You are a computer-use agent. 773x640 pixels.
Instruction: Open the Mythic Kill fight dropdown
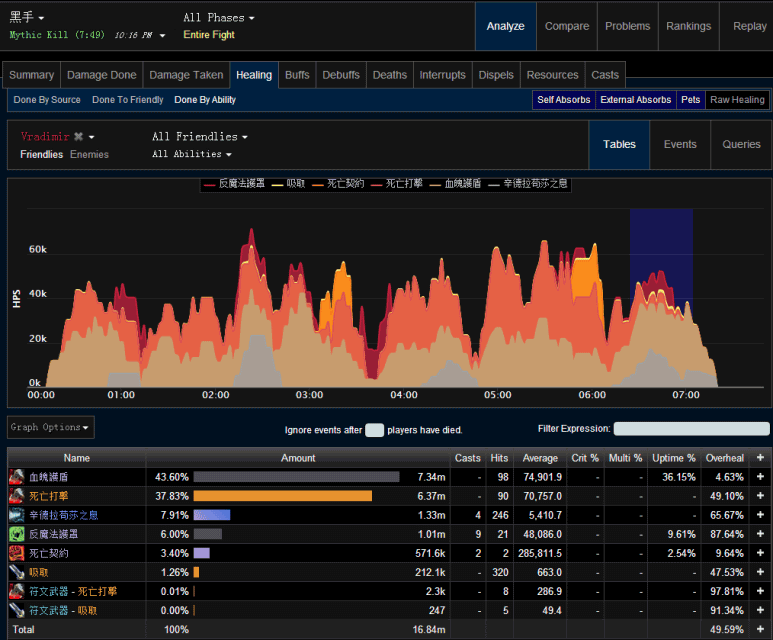[87, 35]
